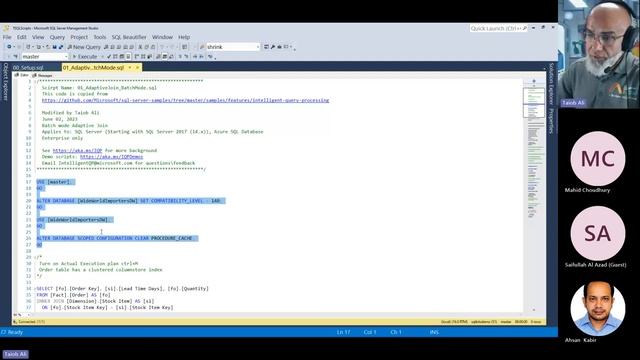Open the aka.ms/IQPDemos link
The height and width of the screenshot is (360, 640).
click(x=111, y=157)
